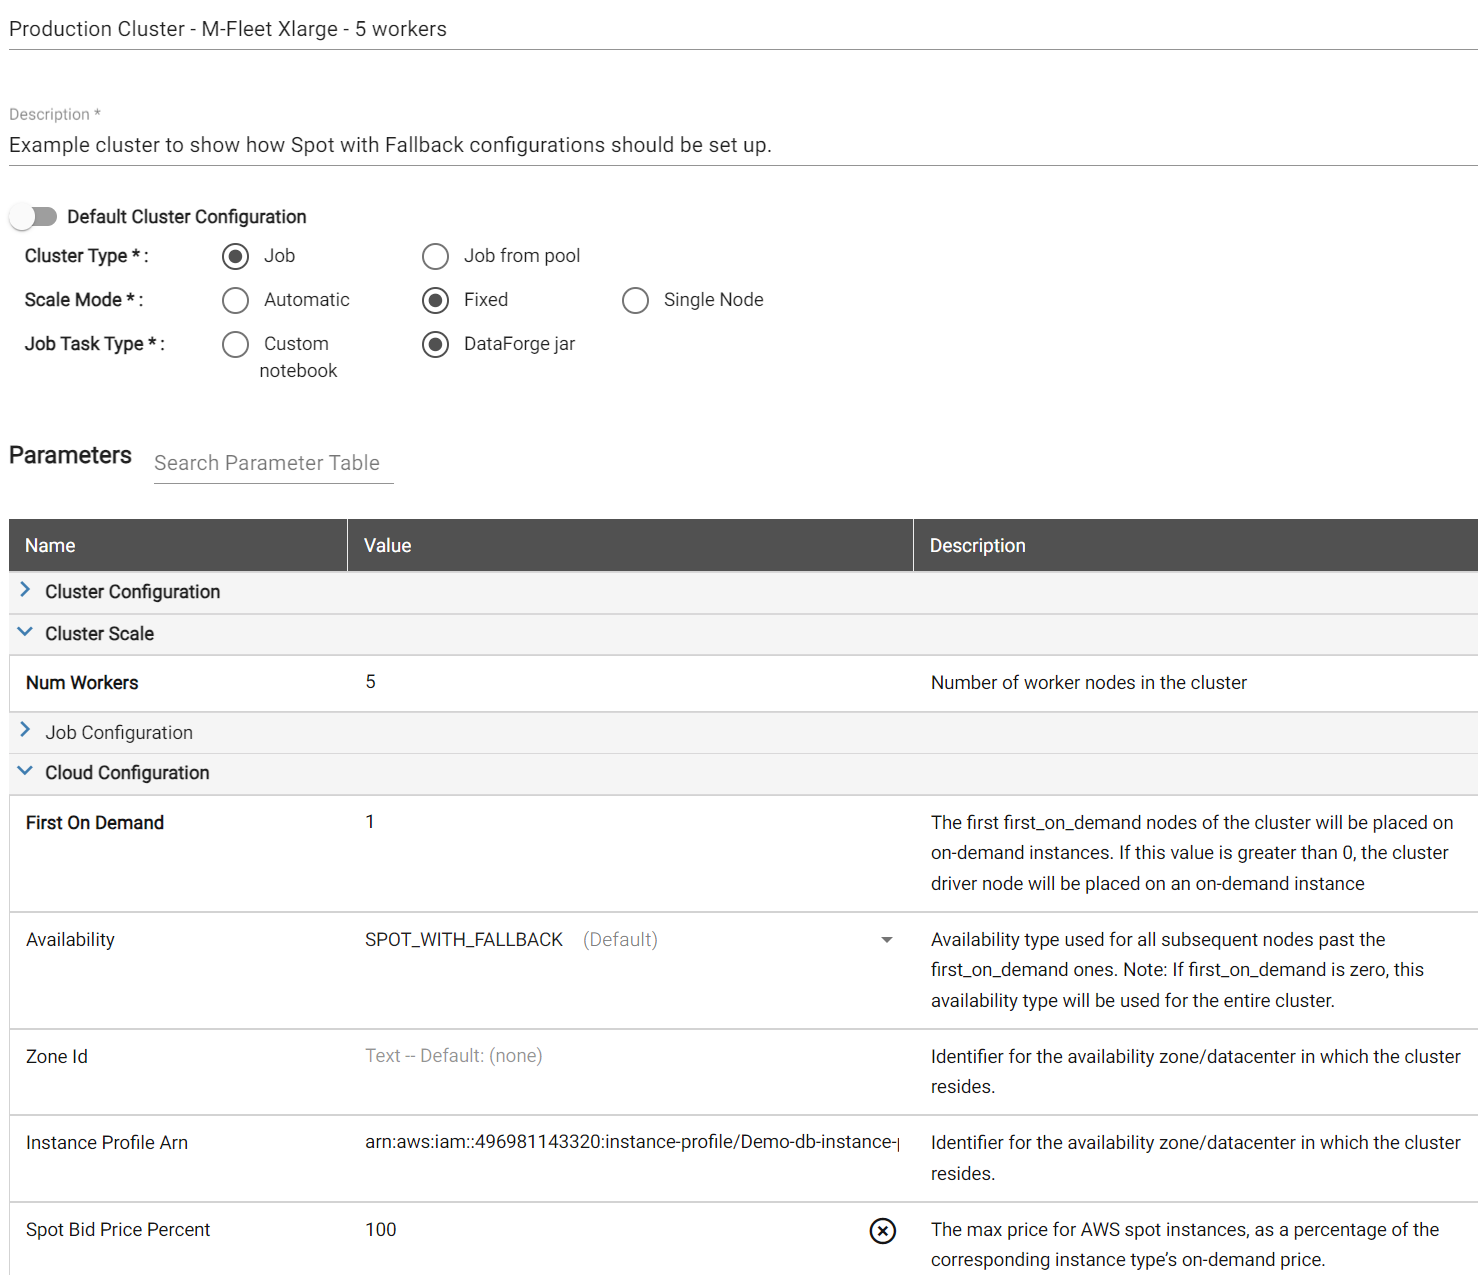The height and width of the screenshot is (1275, 1478).
Task: Click 'Number of worker nodes in the cluster' description
Action: click(x=1089, y=683)
